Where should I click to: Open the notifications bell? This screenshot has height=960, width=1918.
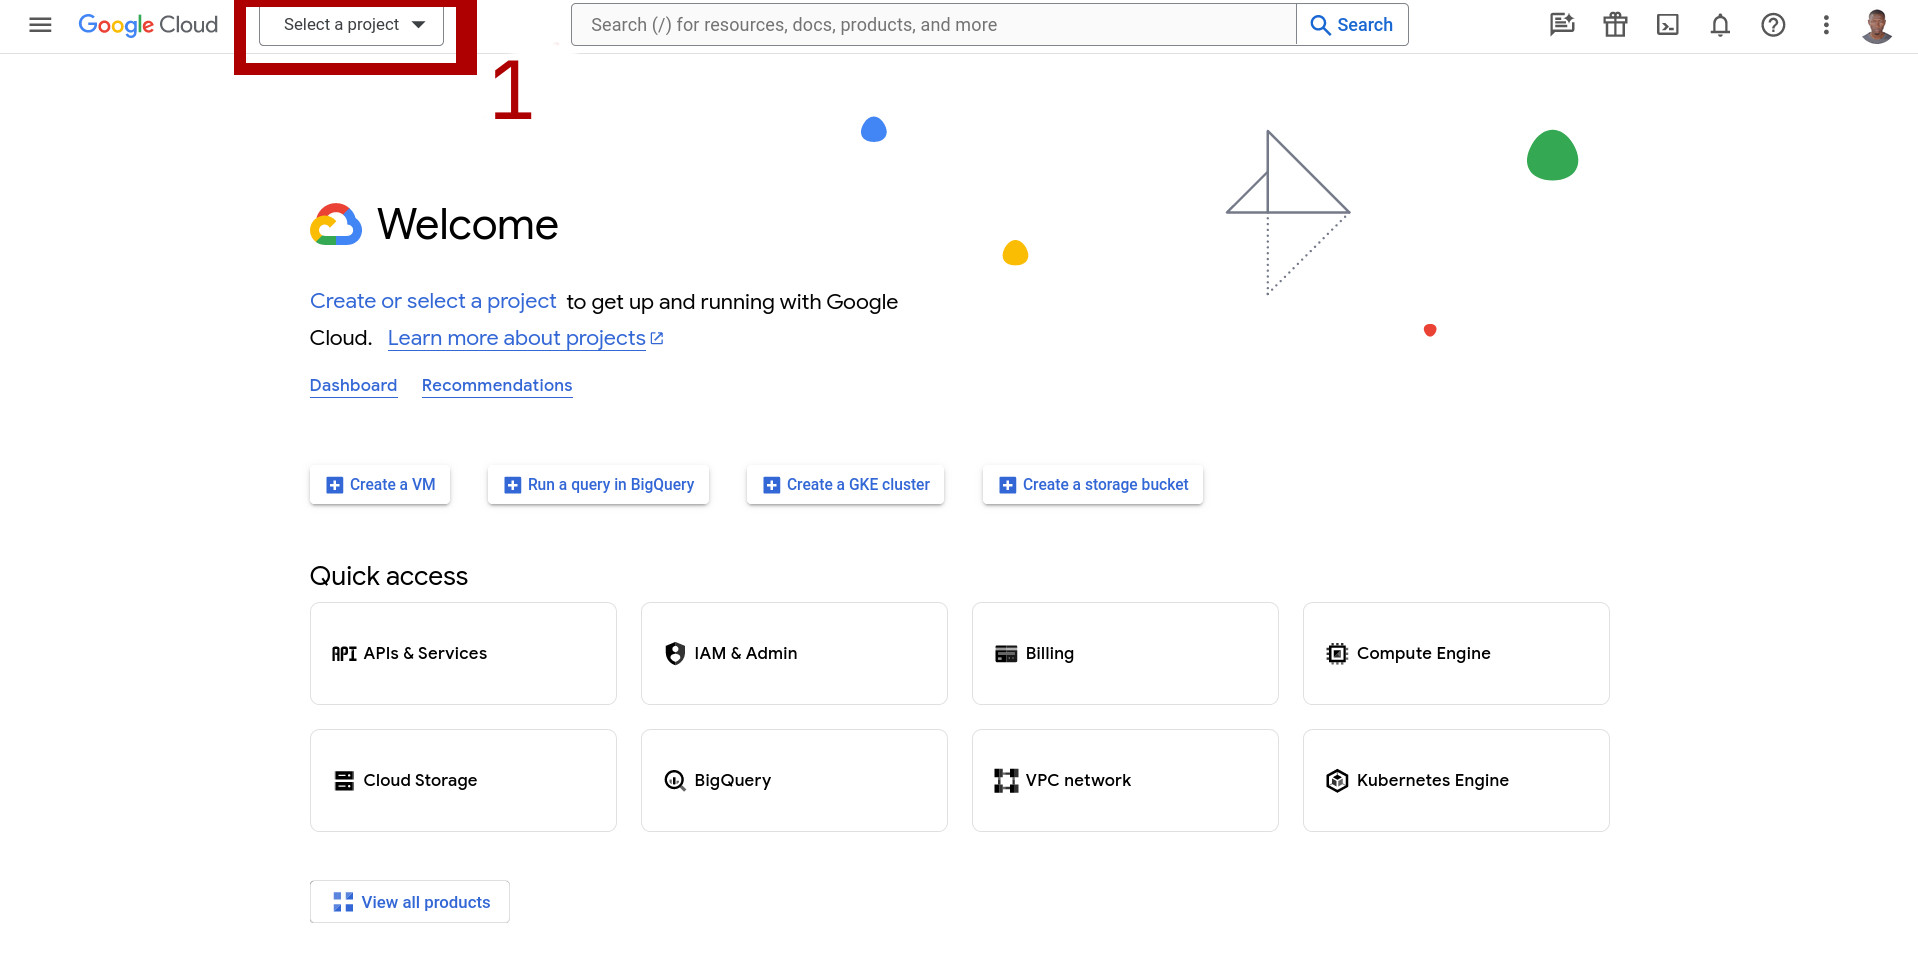point(1720,25)
